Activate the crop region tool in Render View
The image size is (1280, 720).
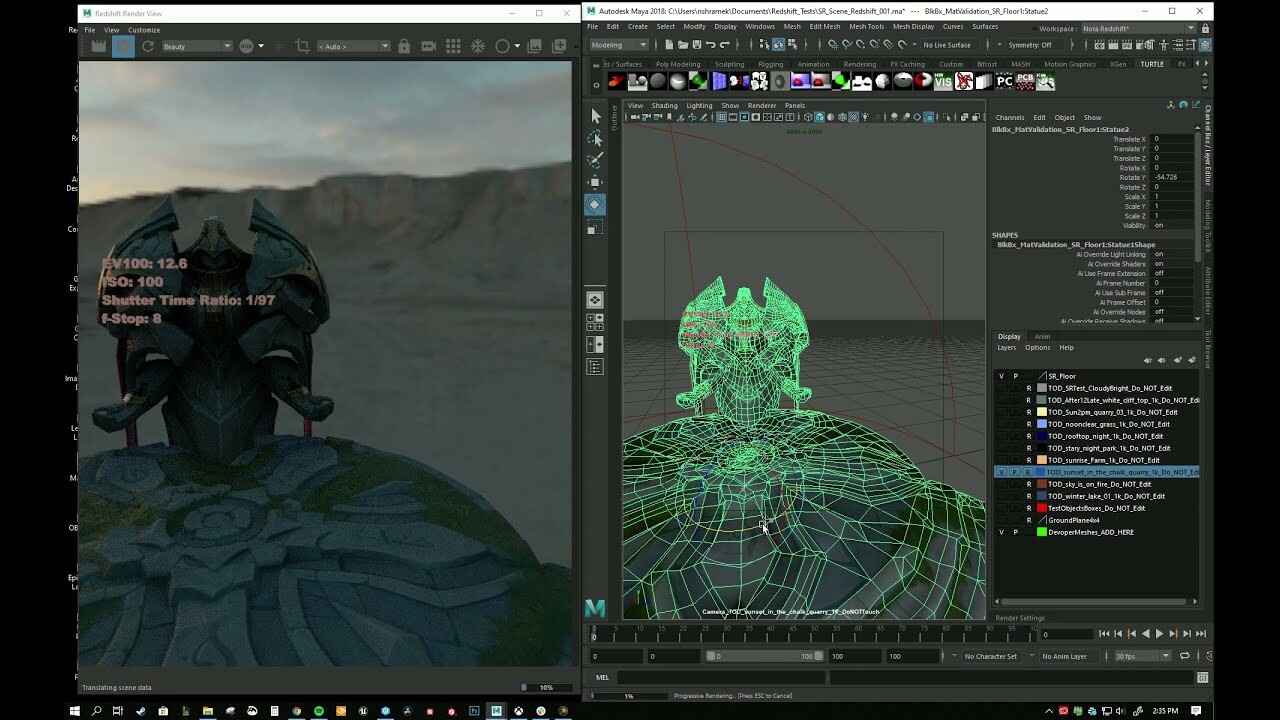(304, 45)
